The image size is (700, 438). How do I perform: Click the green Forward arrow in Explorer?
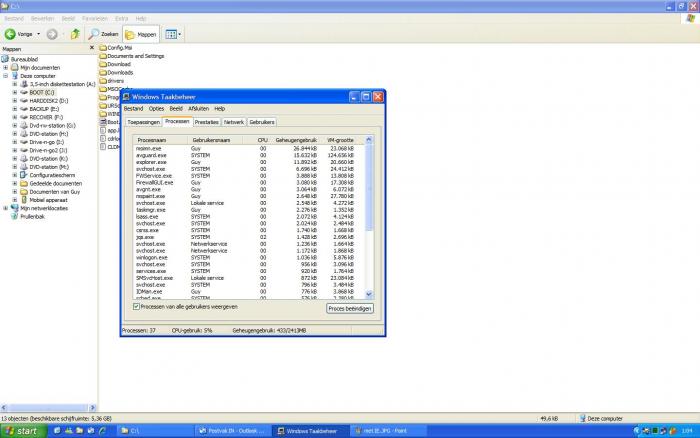click(x=52, y=34)
